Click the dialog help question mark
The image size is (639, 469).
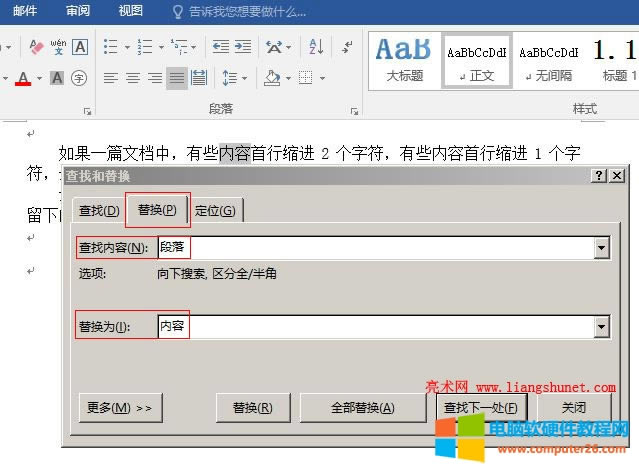tap(599, 176)
